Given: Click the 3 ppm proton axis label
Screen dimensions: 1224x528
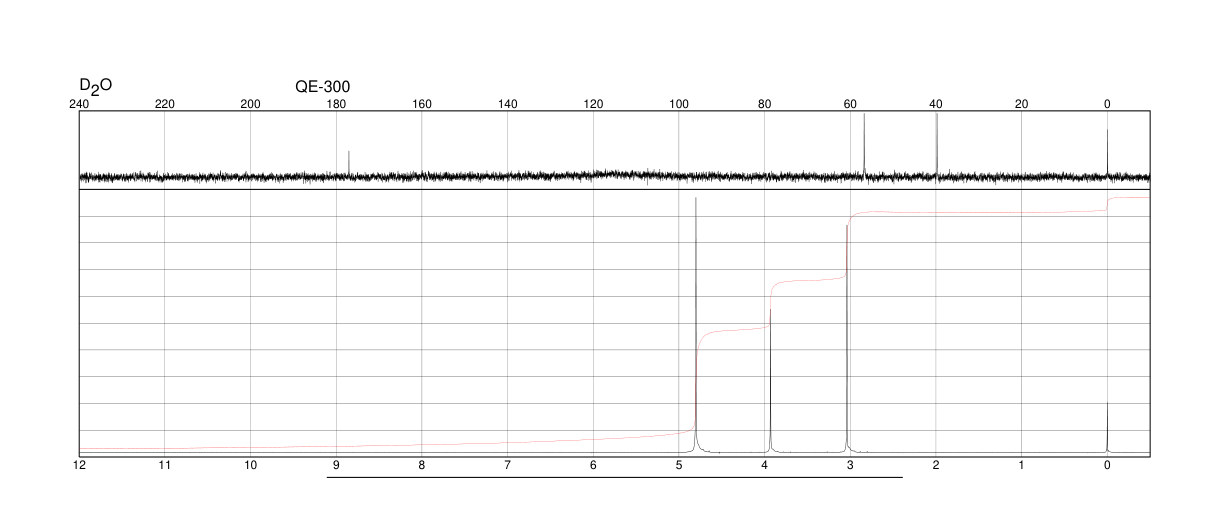Looking at the screenshot, I should [x=850, y=466].
